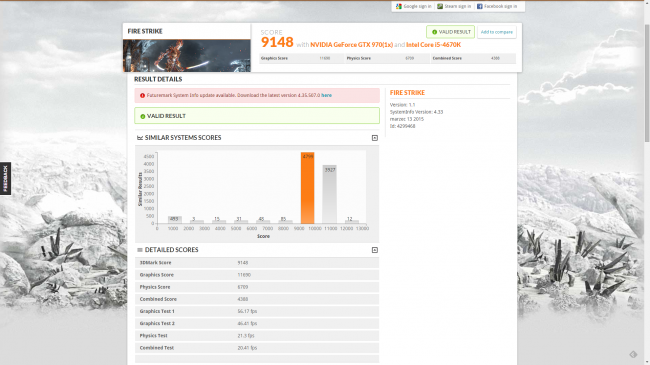The width and height of the screenshot is (650, 365).
Task: Click the 489 bar in the chart
Action: point(175,219)
